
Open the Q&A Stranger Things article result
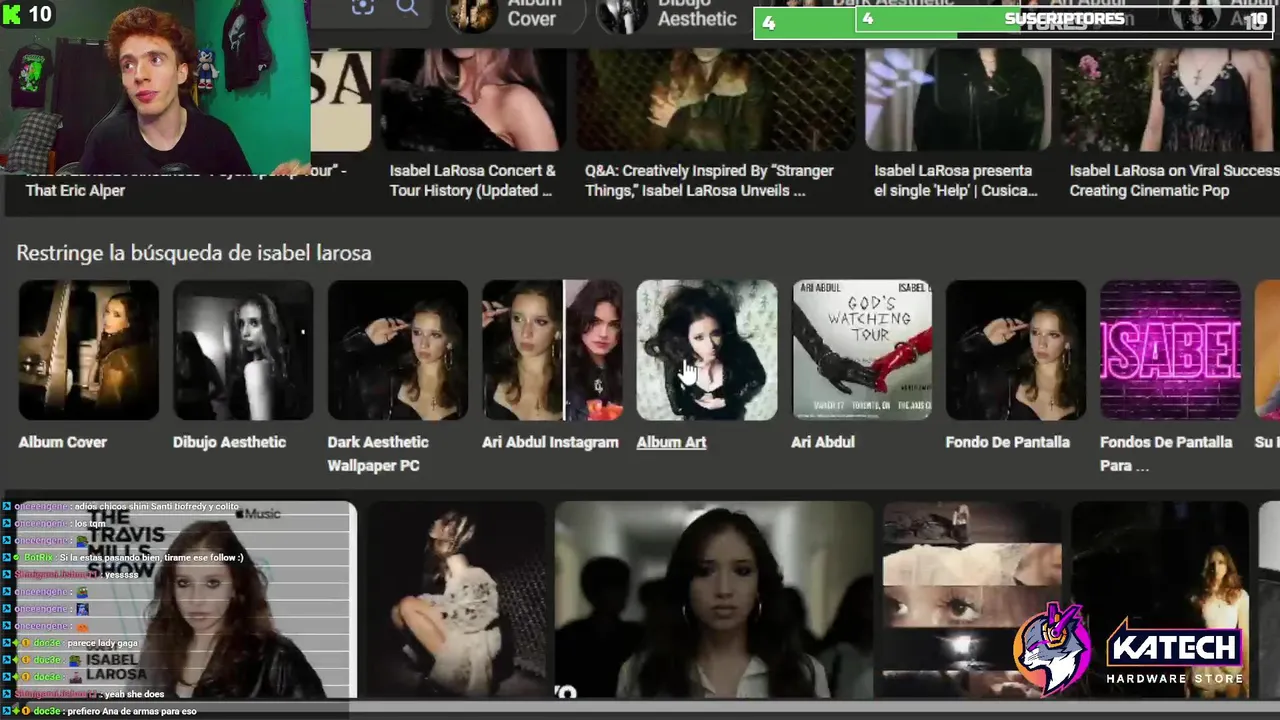coord(709,180)
